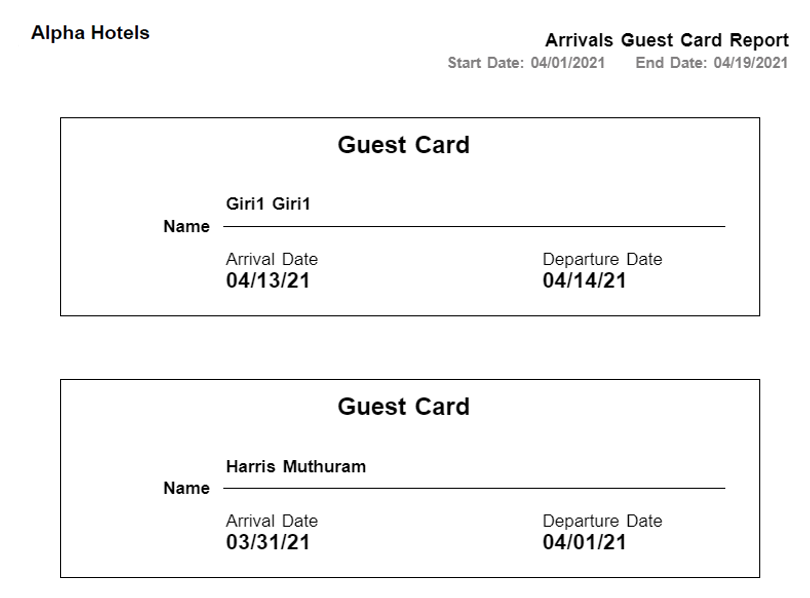
Task: Click the Start Date 04/01/2021 text
Action: click(526, 64)
